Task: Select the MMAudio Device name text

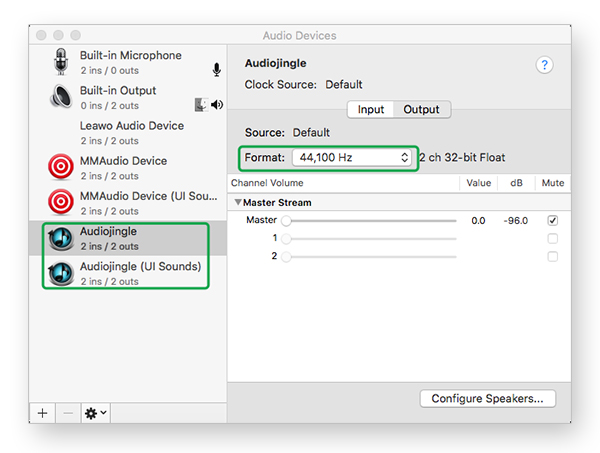Action: pyautogui.click(x=123, y=161)
